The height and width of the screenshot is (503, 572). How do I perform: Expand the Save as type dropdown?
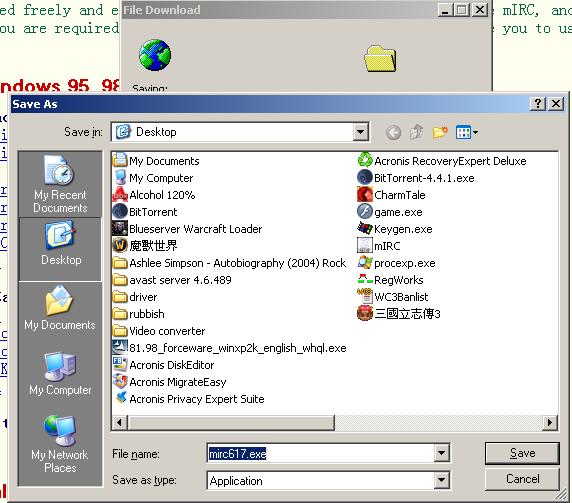441,480
